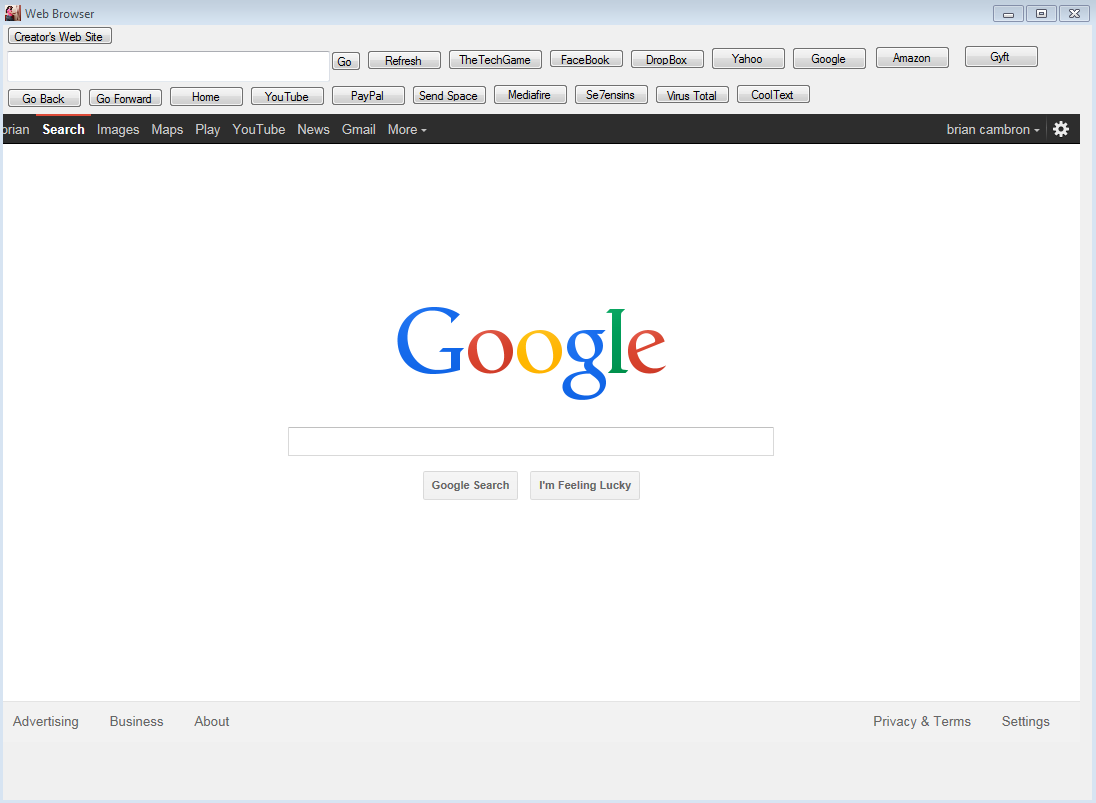Open Play in Google nav bar
Image resolution: width=1096 pixels, height=803 pixels.
click(x=208, y=129)
